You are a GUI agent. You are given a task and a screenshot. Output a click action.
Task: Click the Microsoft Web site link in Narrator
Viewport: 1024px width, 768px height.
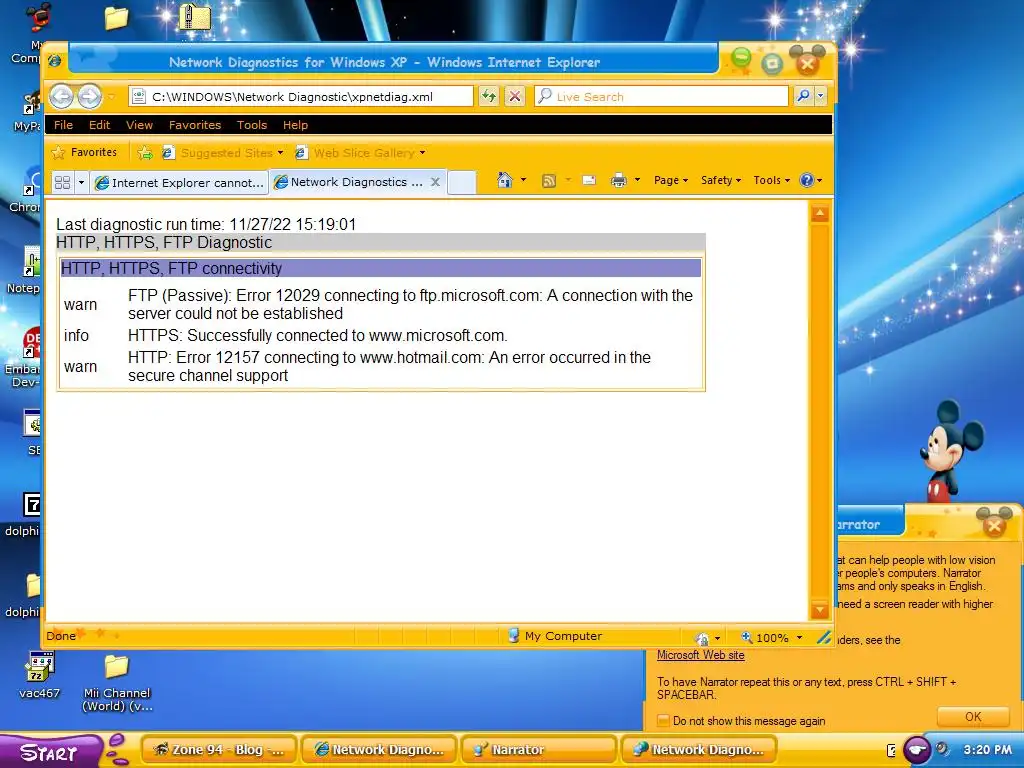point(700,655)
